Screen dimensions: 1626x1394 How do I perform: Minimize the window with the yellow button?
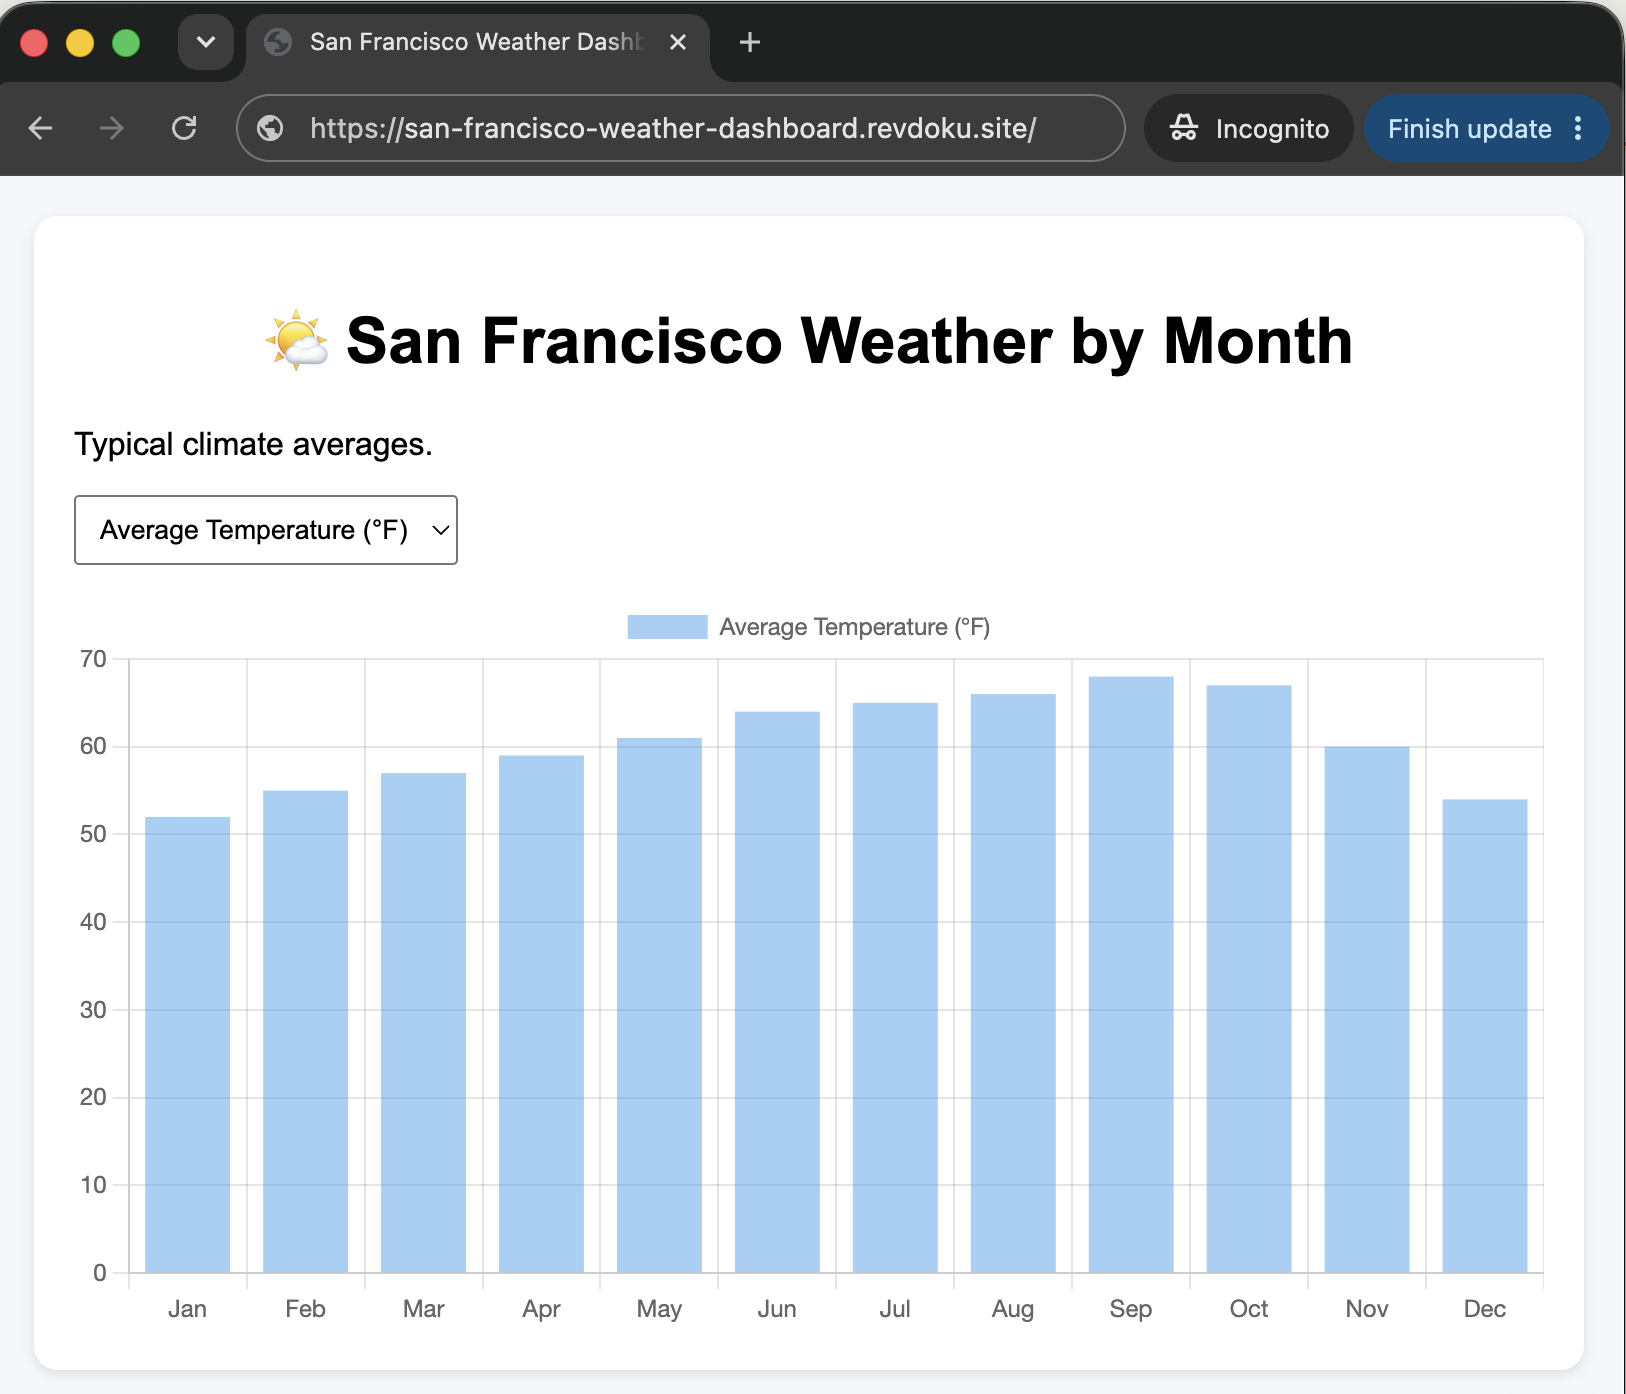click(80, 43)
